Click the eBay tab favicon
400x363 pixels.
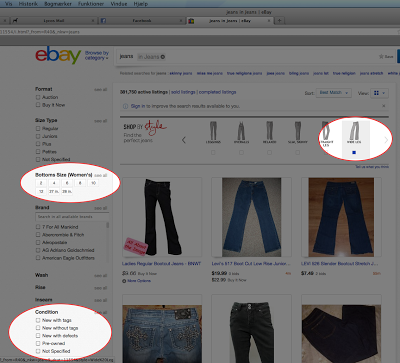click(191, 21)
